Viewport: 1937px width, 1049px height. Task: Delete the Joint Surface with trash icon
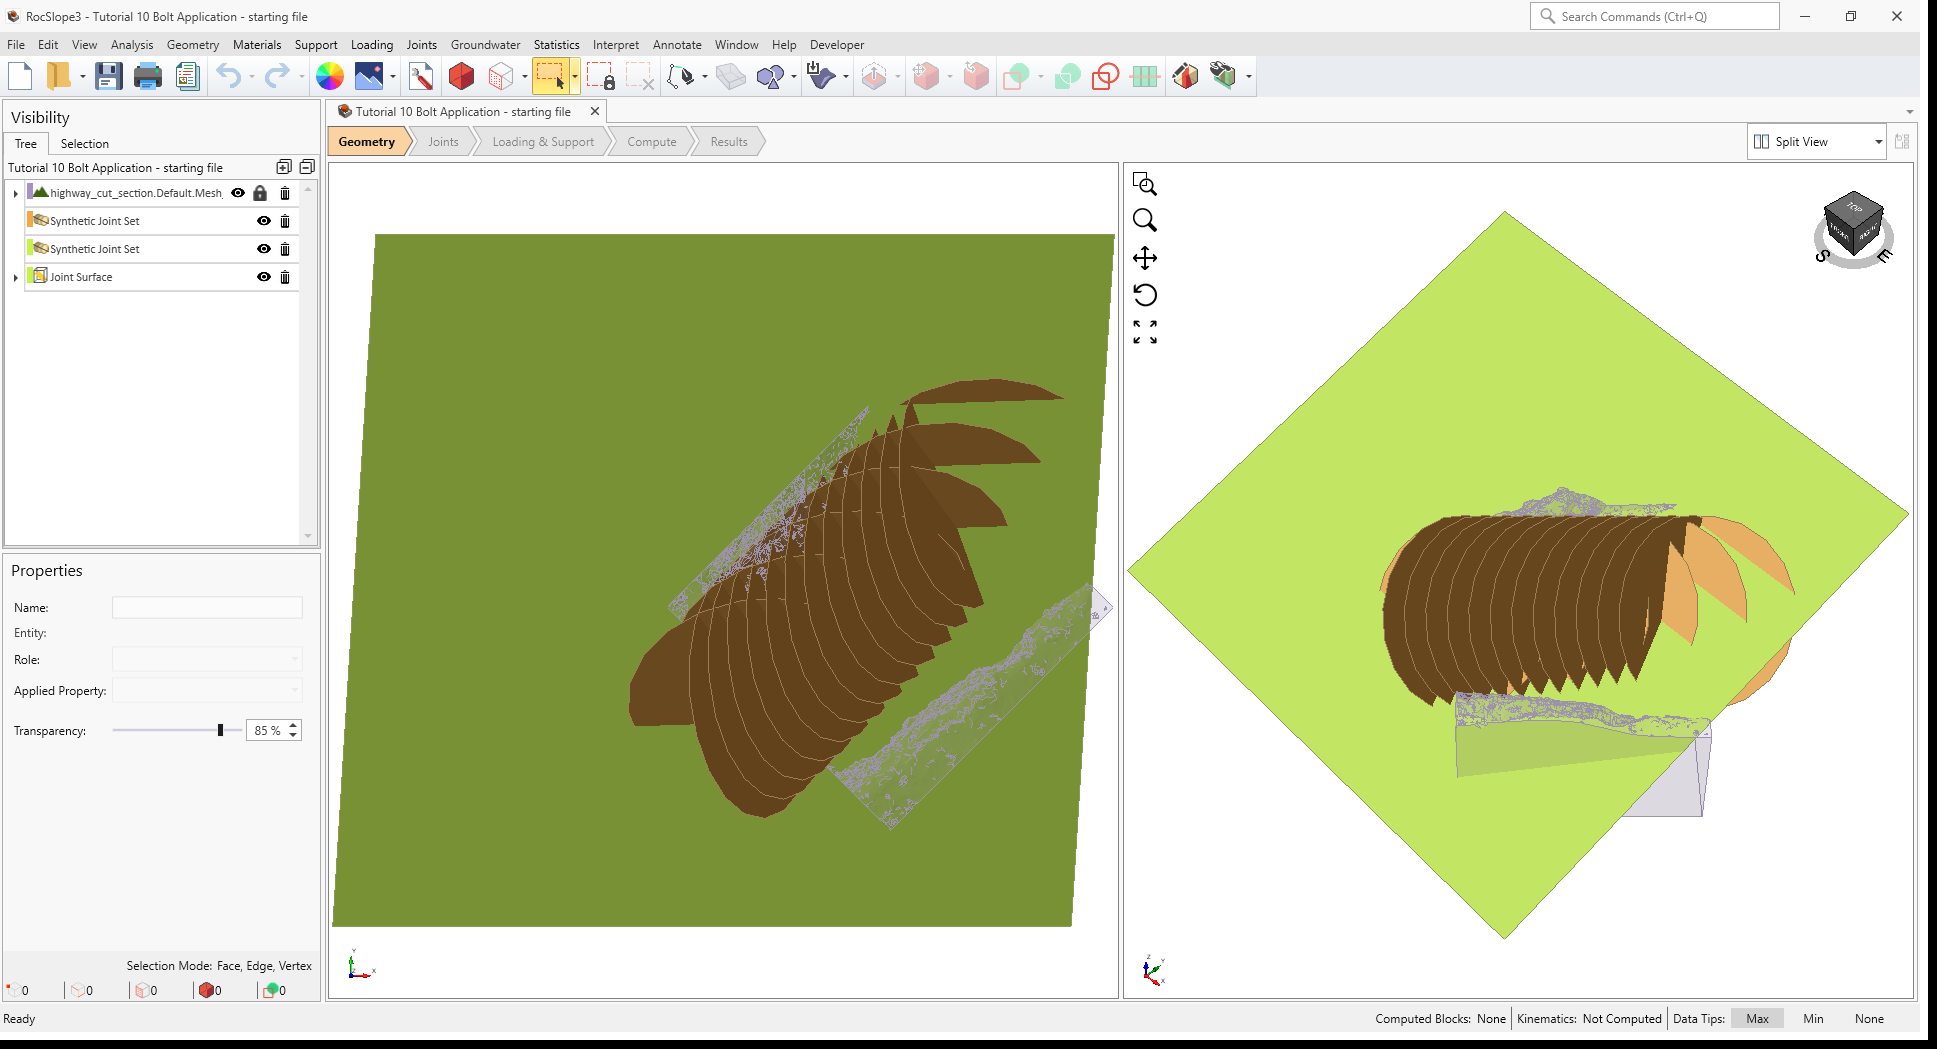pos(285,277)
